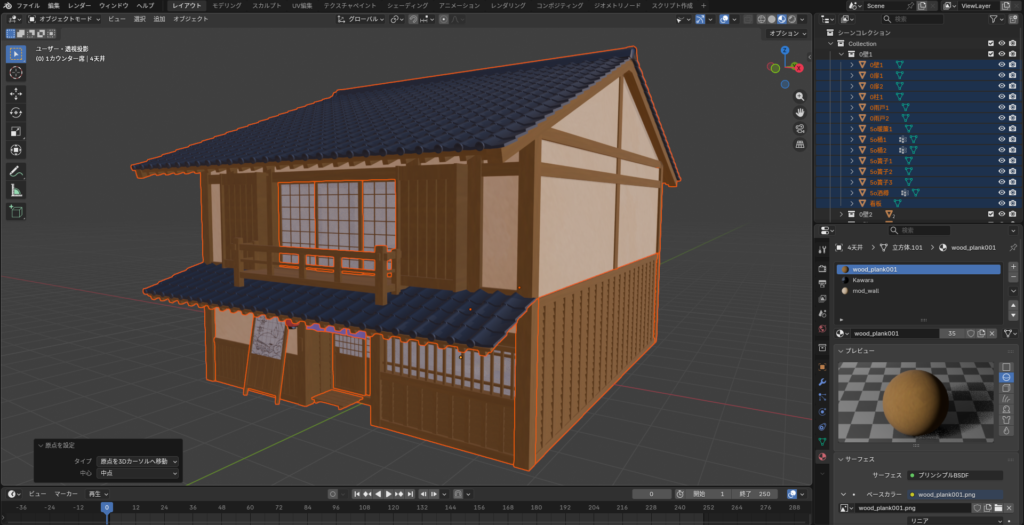Select the Measure tool
Screen dimensions: 1024x525
16,190
